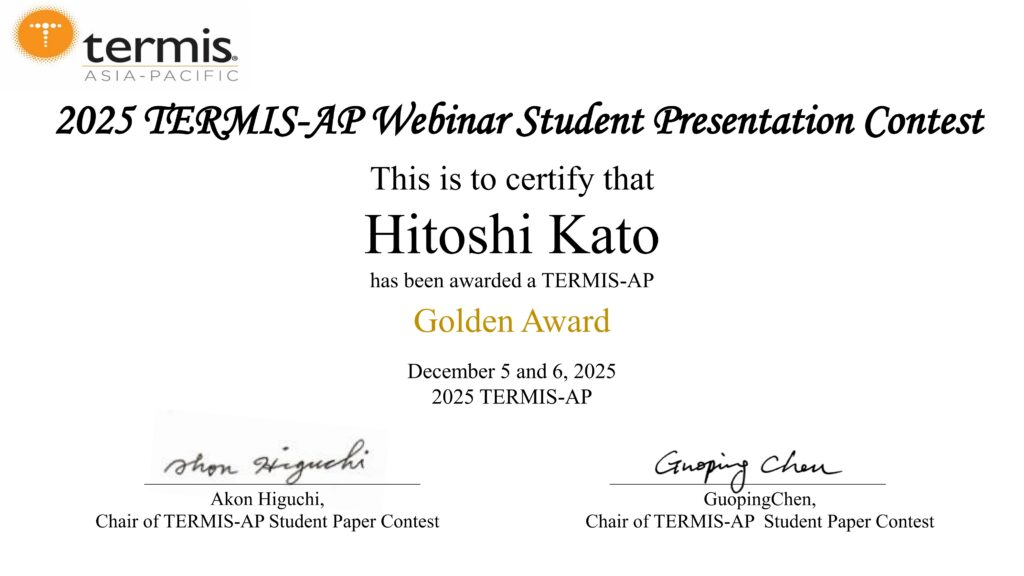
Task: Click "2025 TERMIS-AP" below the date
Action: [512, 396]
